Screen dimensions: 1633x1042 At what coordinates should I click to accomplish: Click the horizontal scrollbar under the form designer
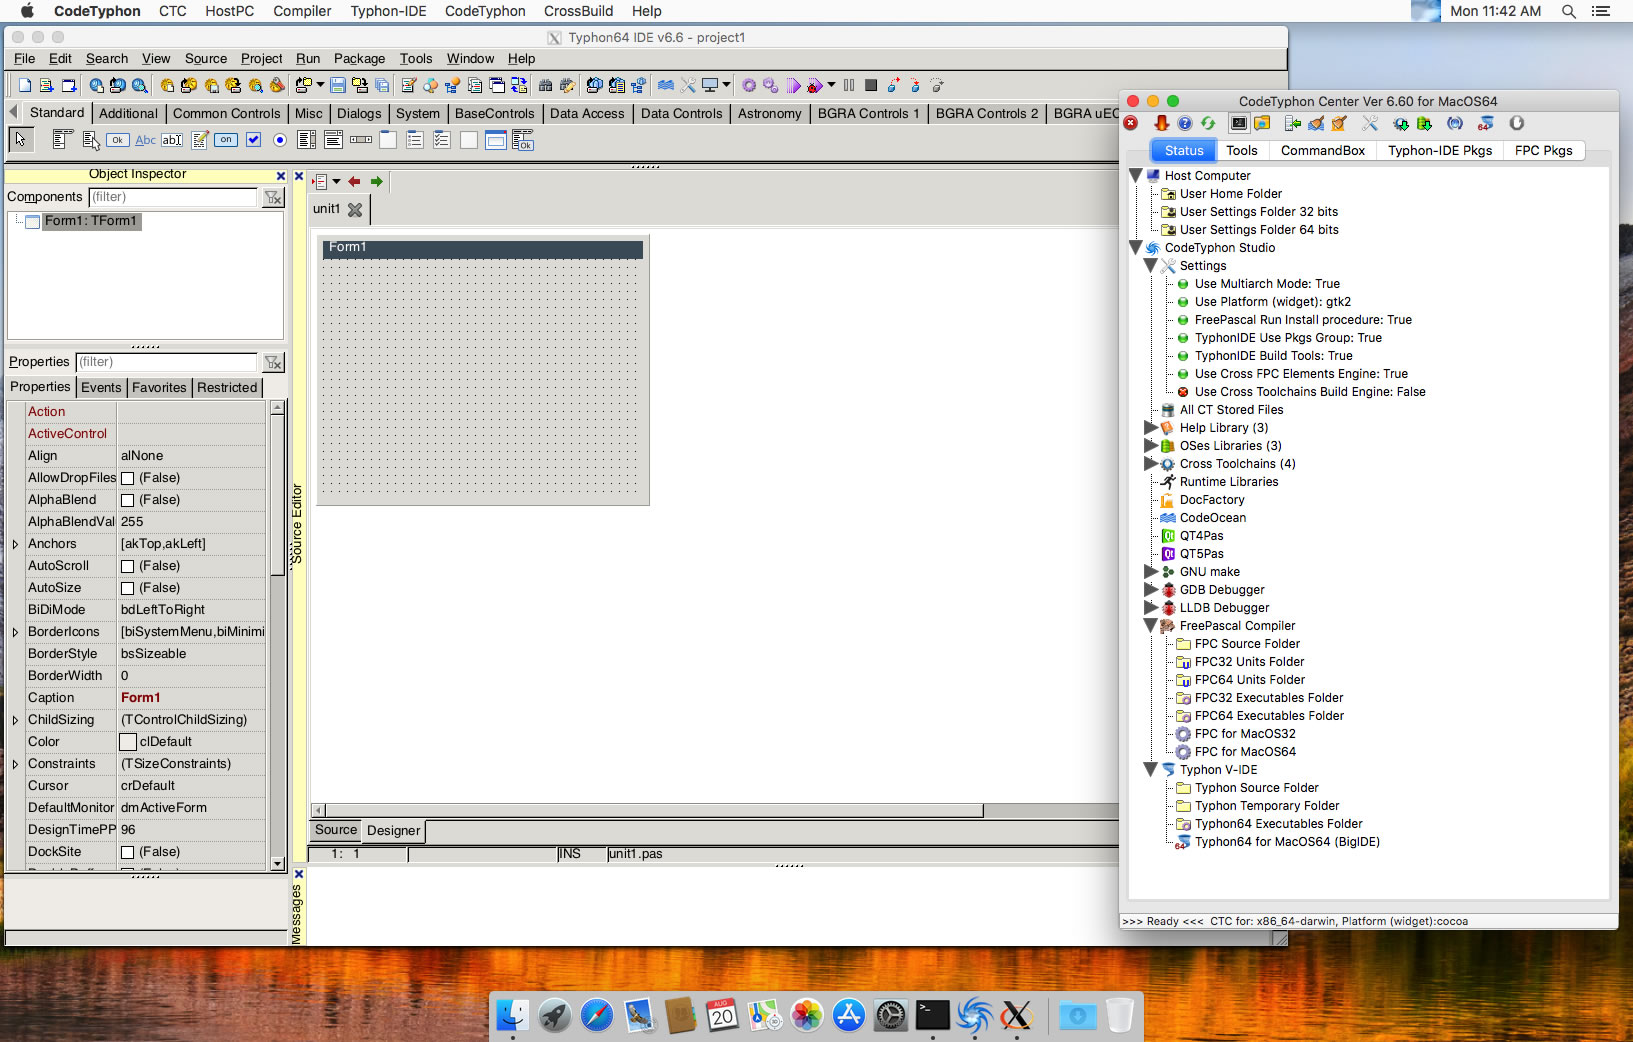[x=715, y=810]
